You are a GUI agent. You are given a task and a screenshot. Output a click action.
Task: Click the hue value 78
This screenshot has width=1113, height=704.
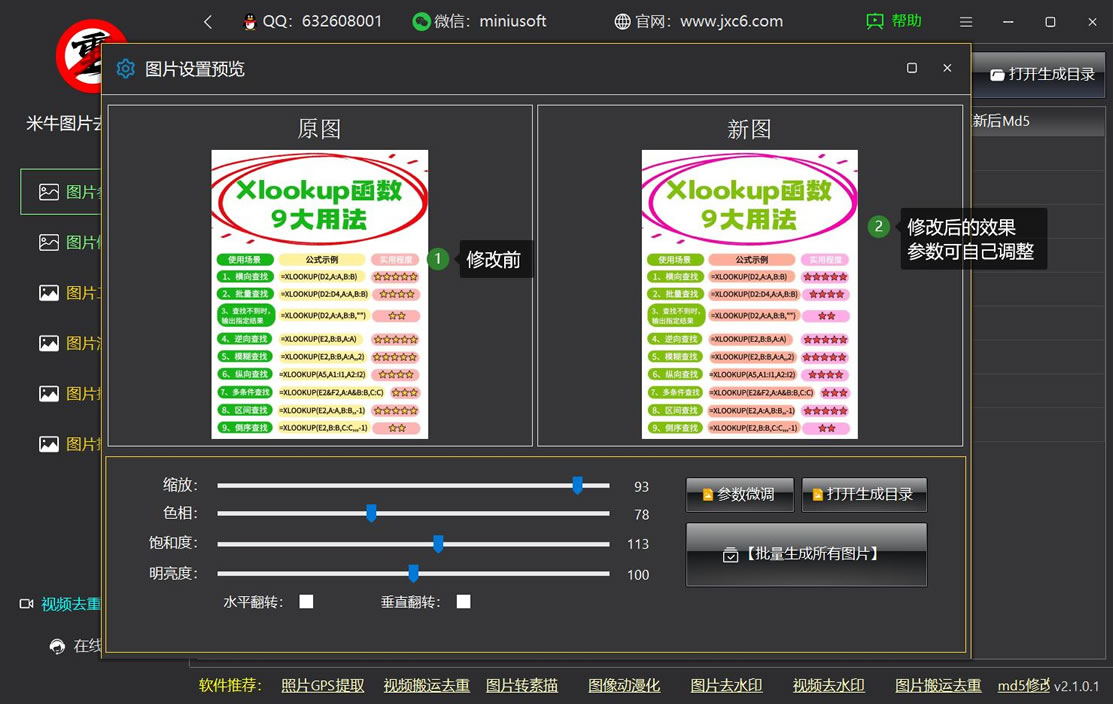pyautogui.click(x=642, y=515)
